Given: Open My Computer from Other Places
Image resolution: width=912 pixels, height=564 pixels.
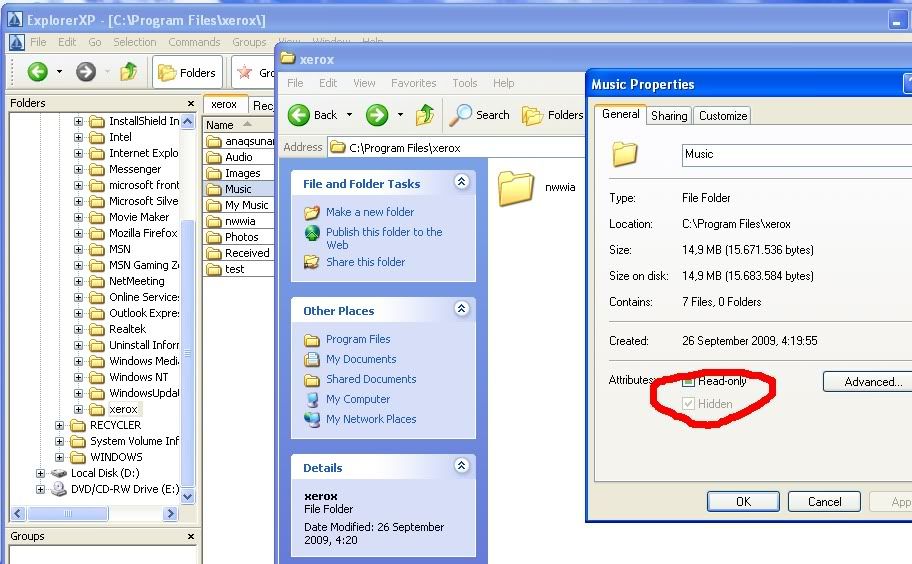Looking at the screenshot, I should pos(358,399).
